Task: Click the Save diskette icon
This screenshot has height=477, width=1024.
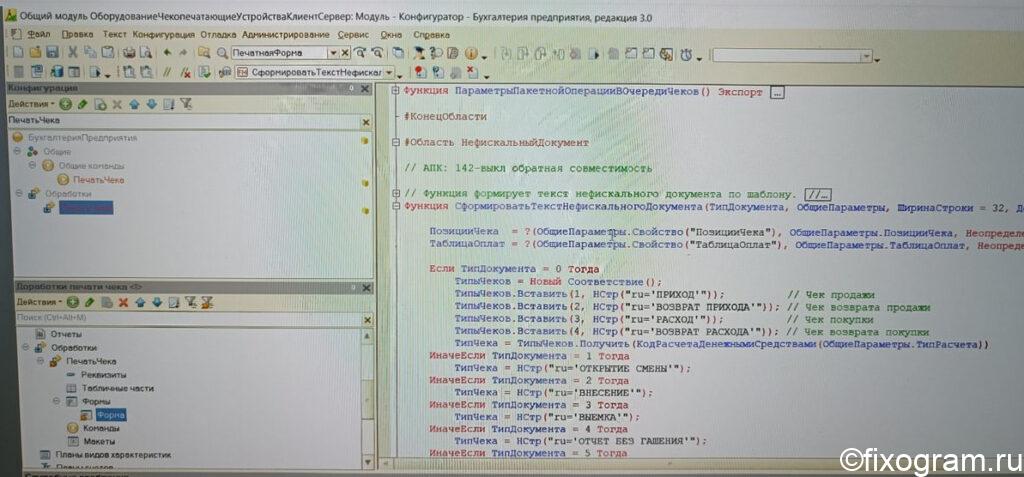Action: coord(52,53)
